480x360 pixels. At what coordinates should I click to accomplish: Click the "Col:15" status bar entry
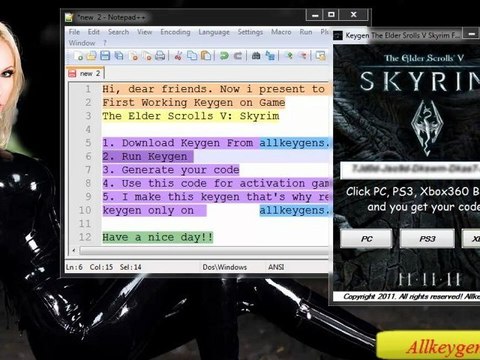(x=101, y=267)
